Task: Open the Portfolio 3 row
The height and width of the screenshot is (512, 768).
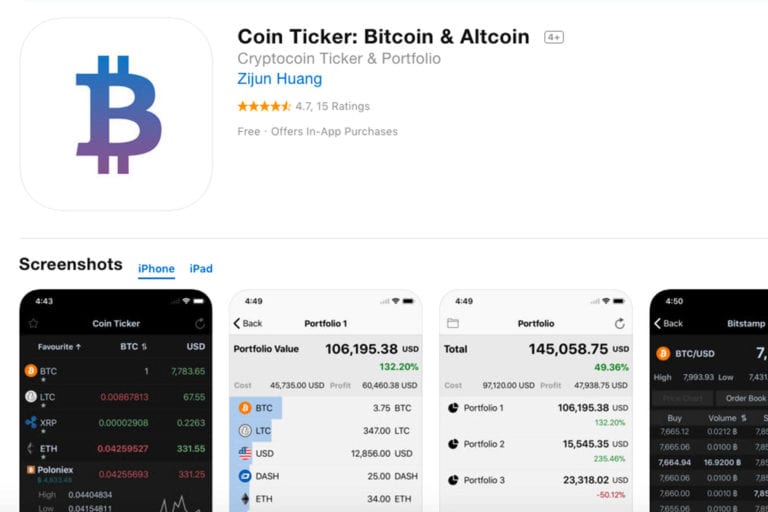Action: pyautogui.click(x=536, y=480)
